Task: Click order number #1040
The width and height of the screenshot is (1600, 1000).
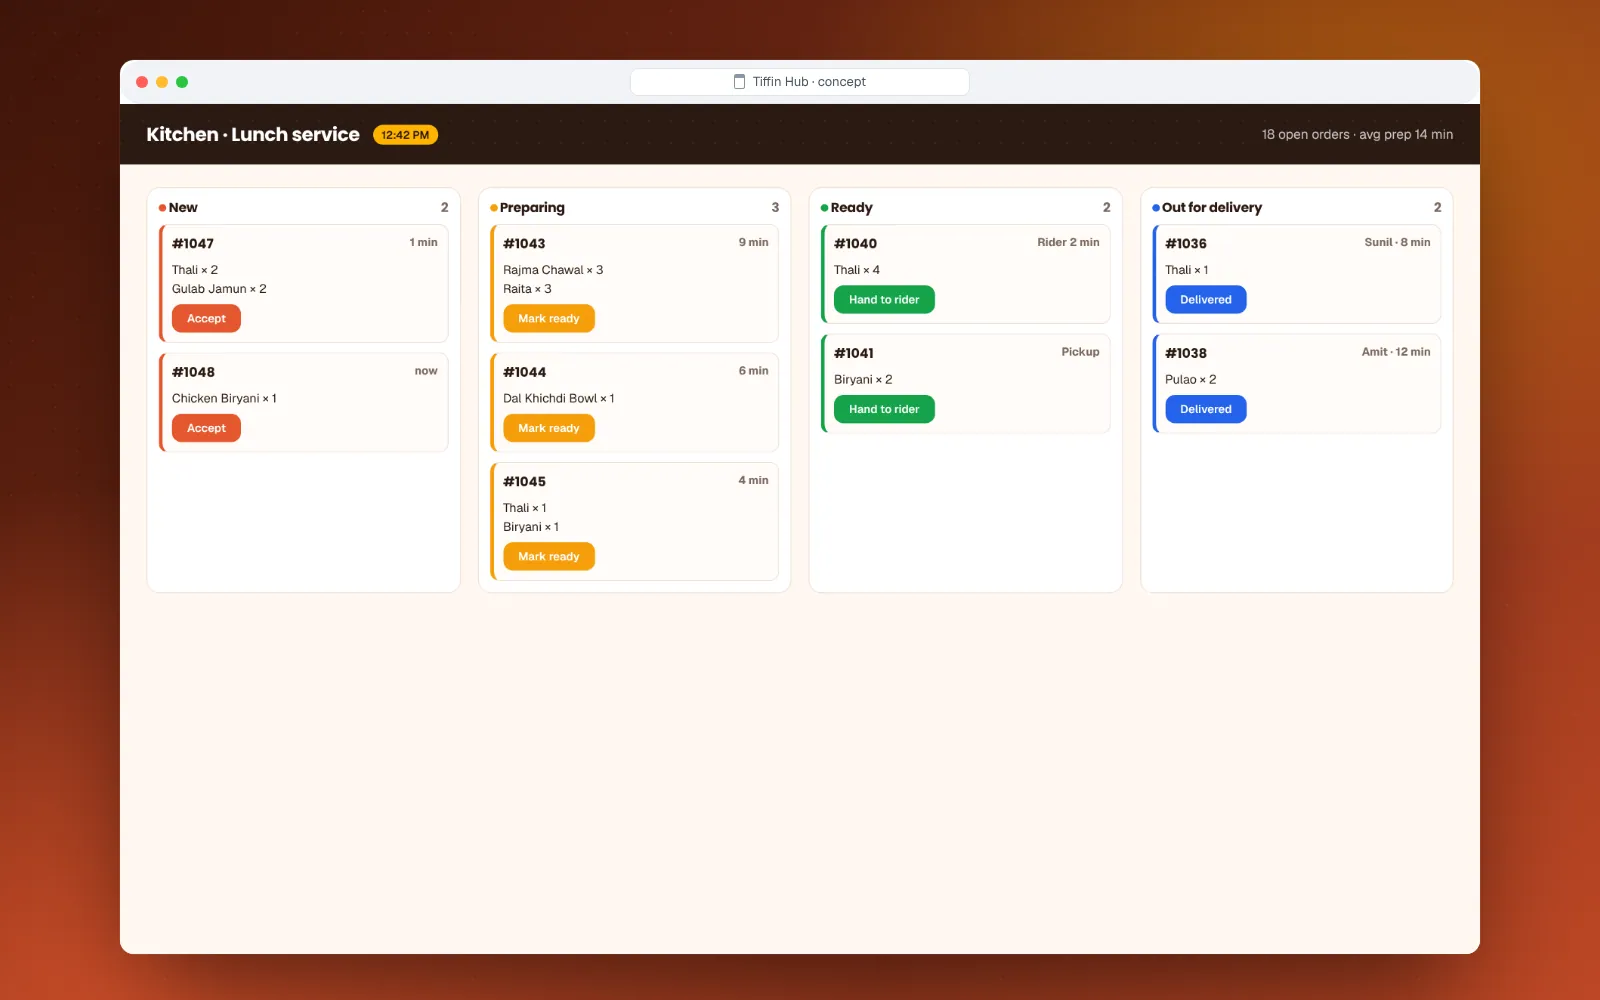Action: pos(855,244)
